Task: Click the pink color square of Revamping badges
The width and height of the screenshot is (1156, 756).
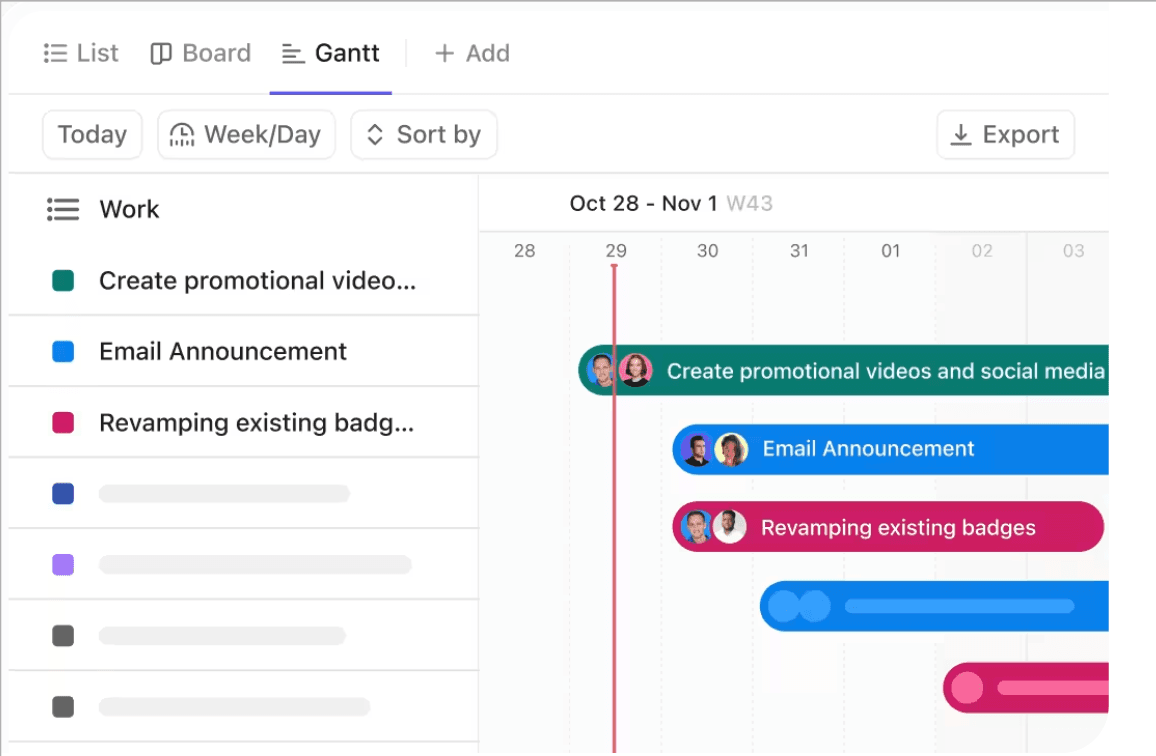Action: [63, 423]
